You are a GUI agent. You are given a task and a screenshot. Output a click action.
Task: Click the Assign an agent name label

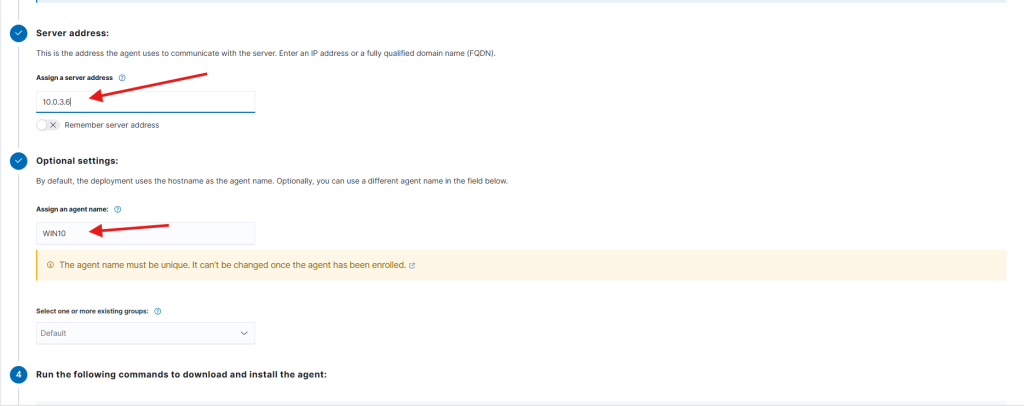click(x=72, y=209)
